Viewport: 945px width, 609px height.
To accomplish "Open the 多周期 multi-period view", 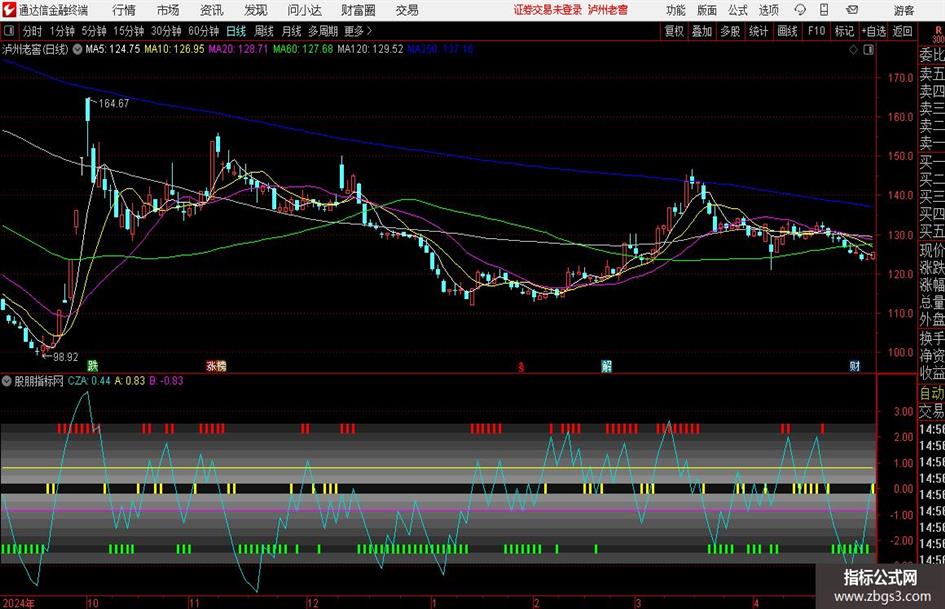I will click(x=323, y=31).
